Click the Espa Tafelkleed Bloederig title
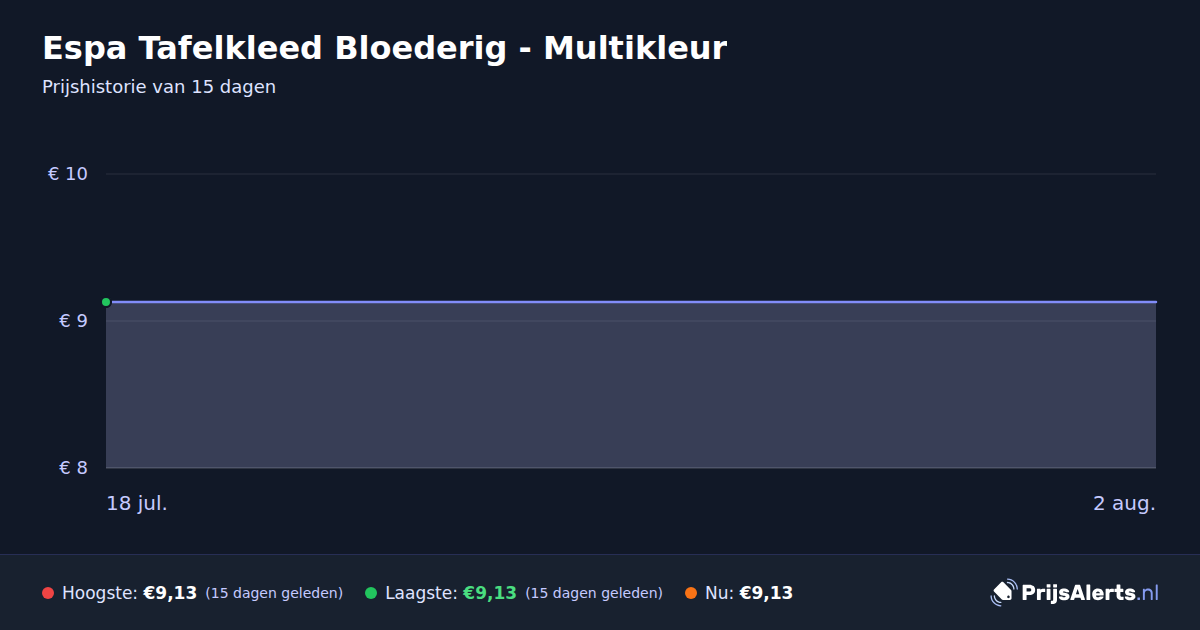Viewport: 1200px width, 630px height. [384, 48]
